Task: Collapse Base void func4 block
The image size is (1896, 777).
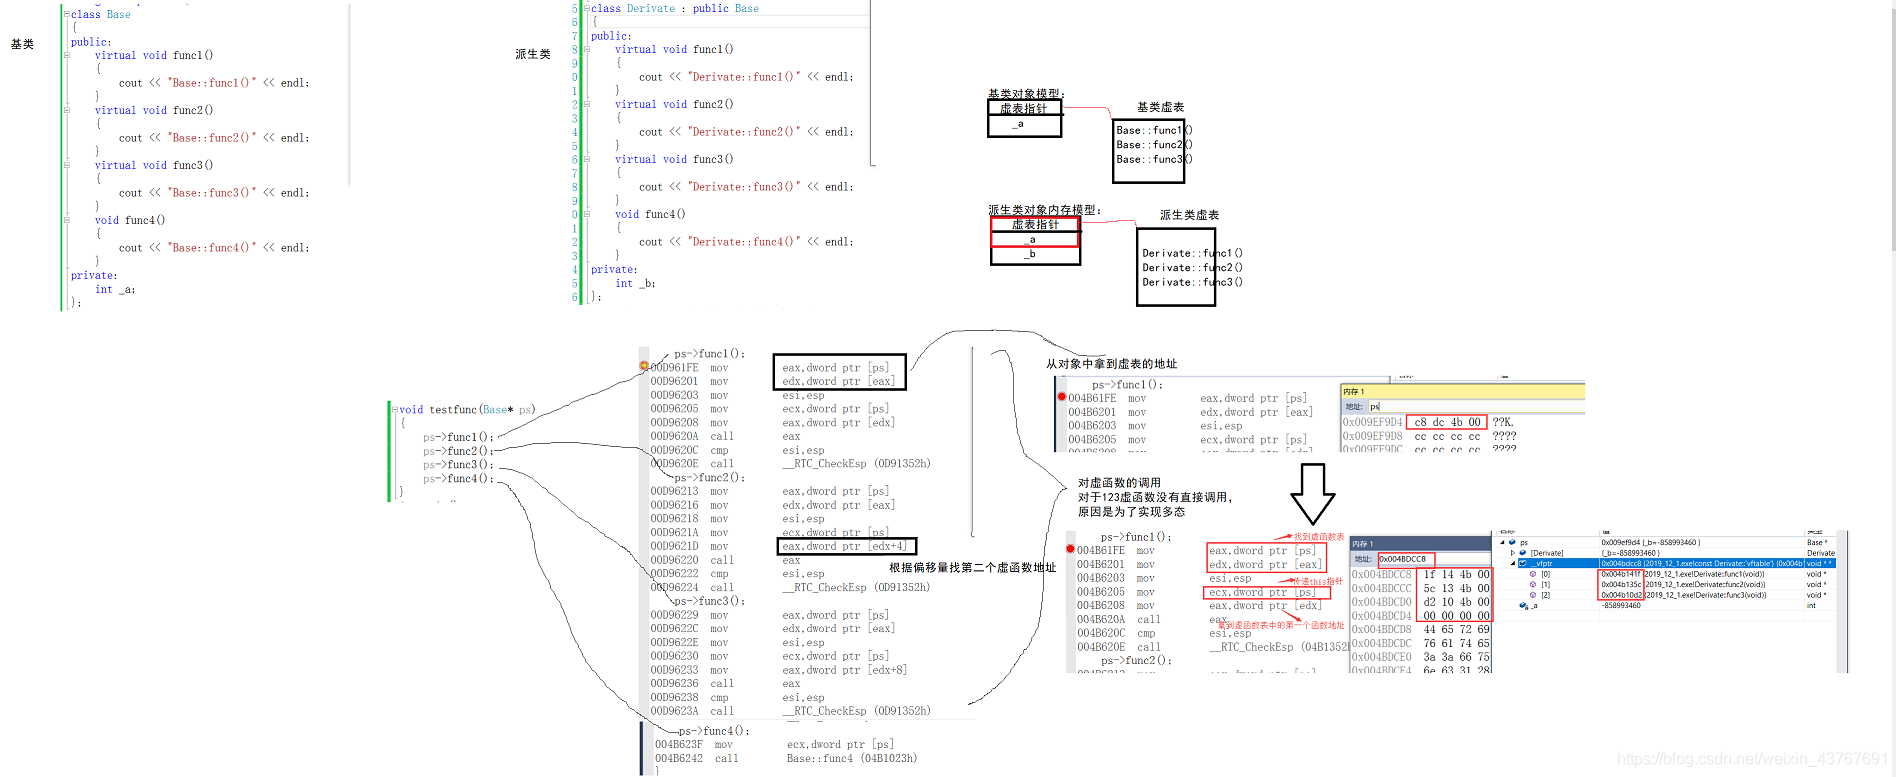Action: [x=67, y=220]
